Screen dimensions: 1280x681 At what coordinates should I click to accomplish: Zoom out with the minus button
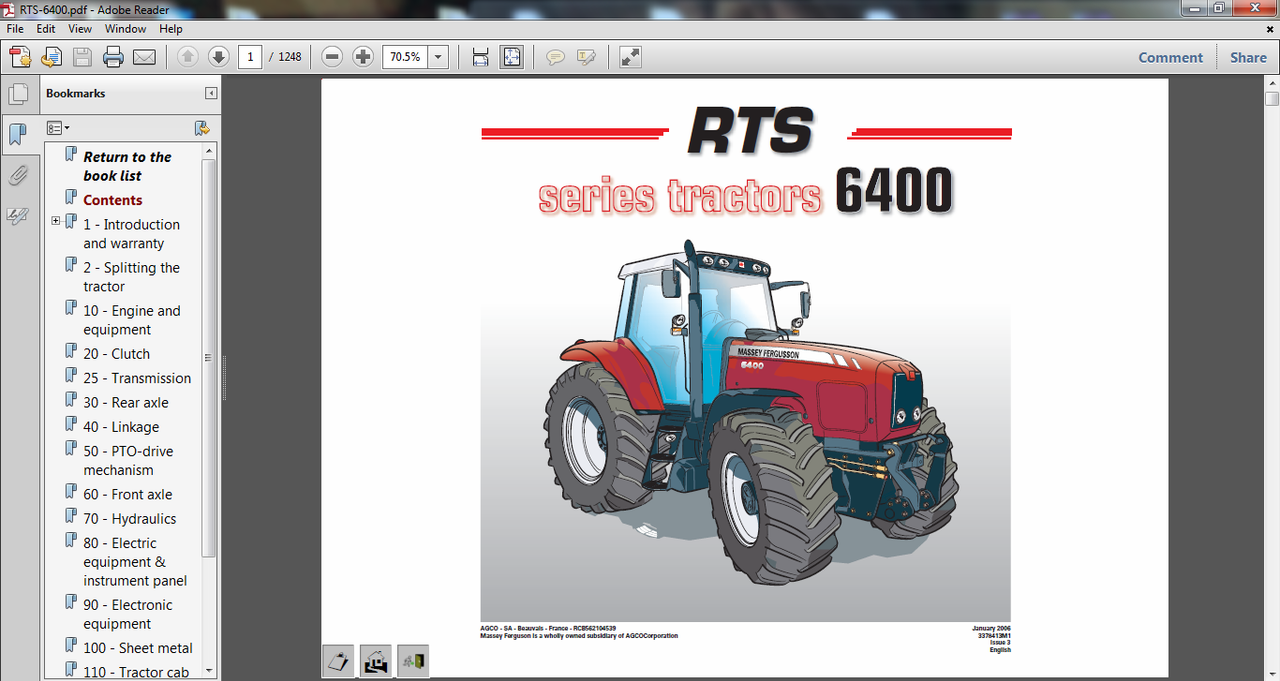click(332, 57)
